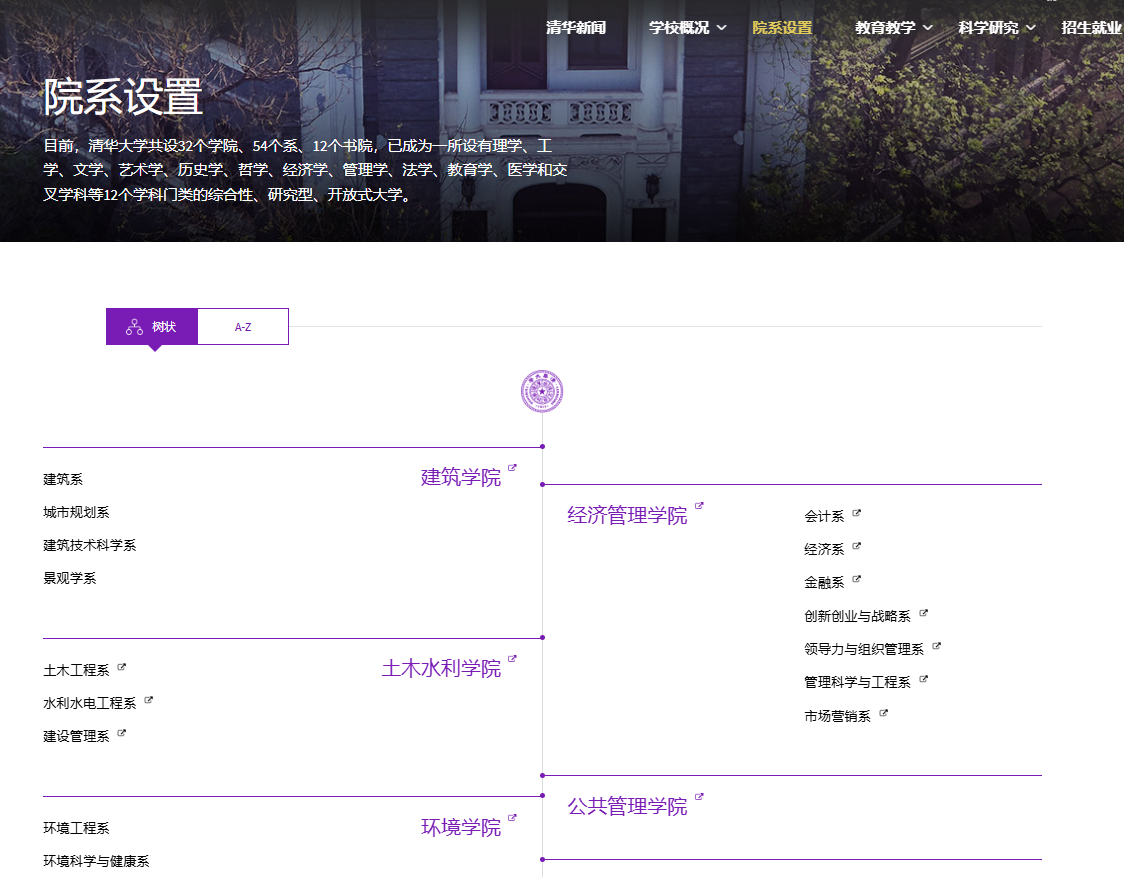Open external link icon beside 经济管理学院

(x=699, y=506)
